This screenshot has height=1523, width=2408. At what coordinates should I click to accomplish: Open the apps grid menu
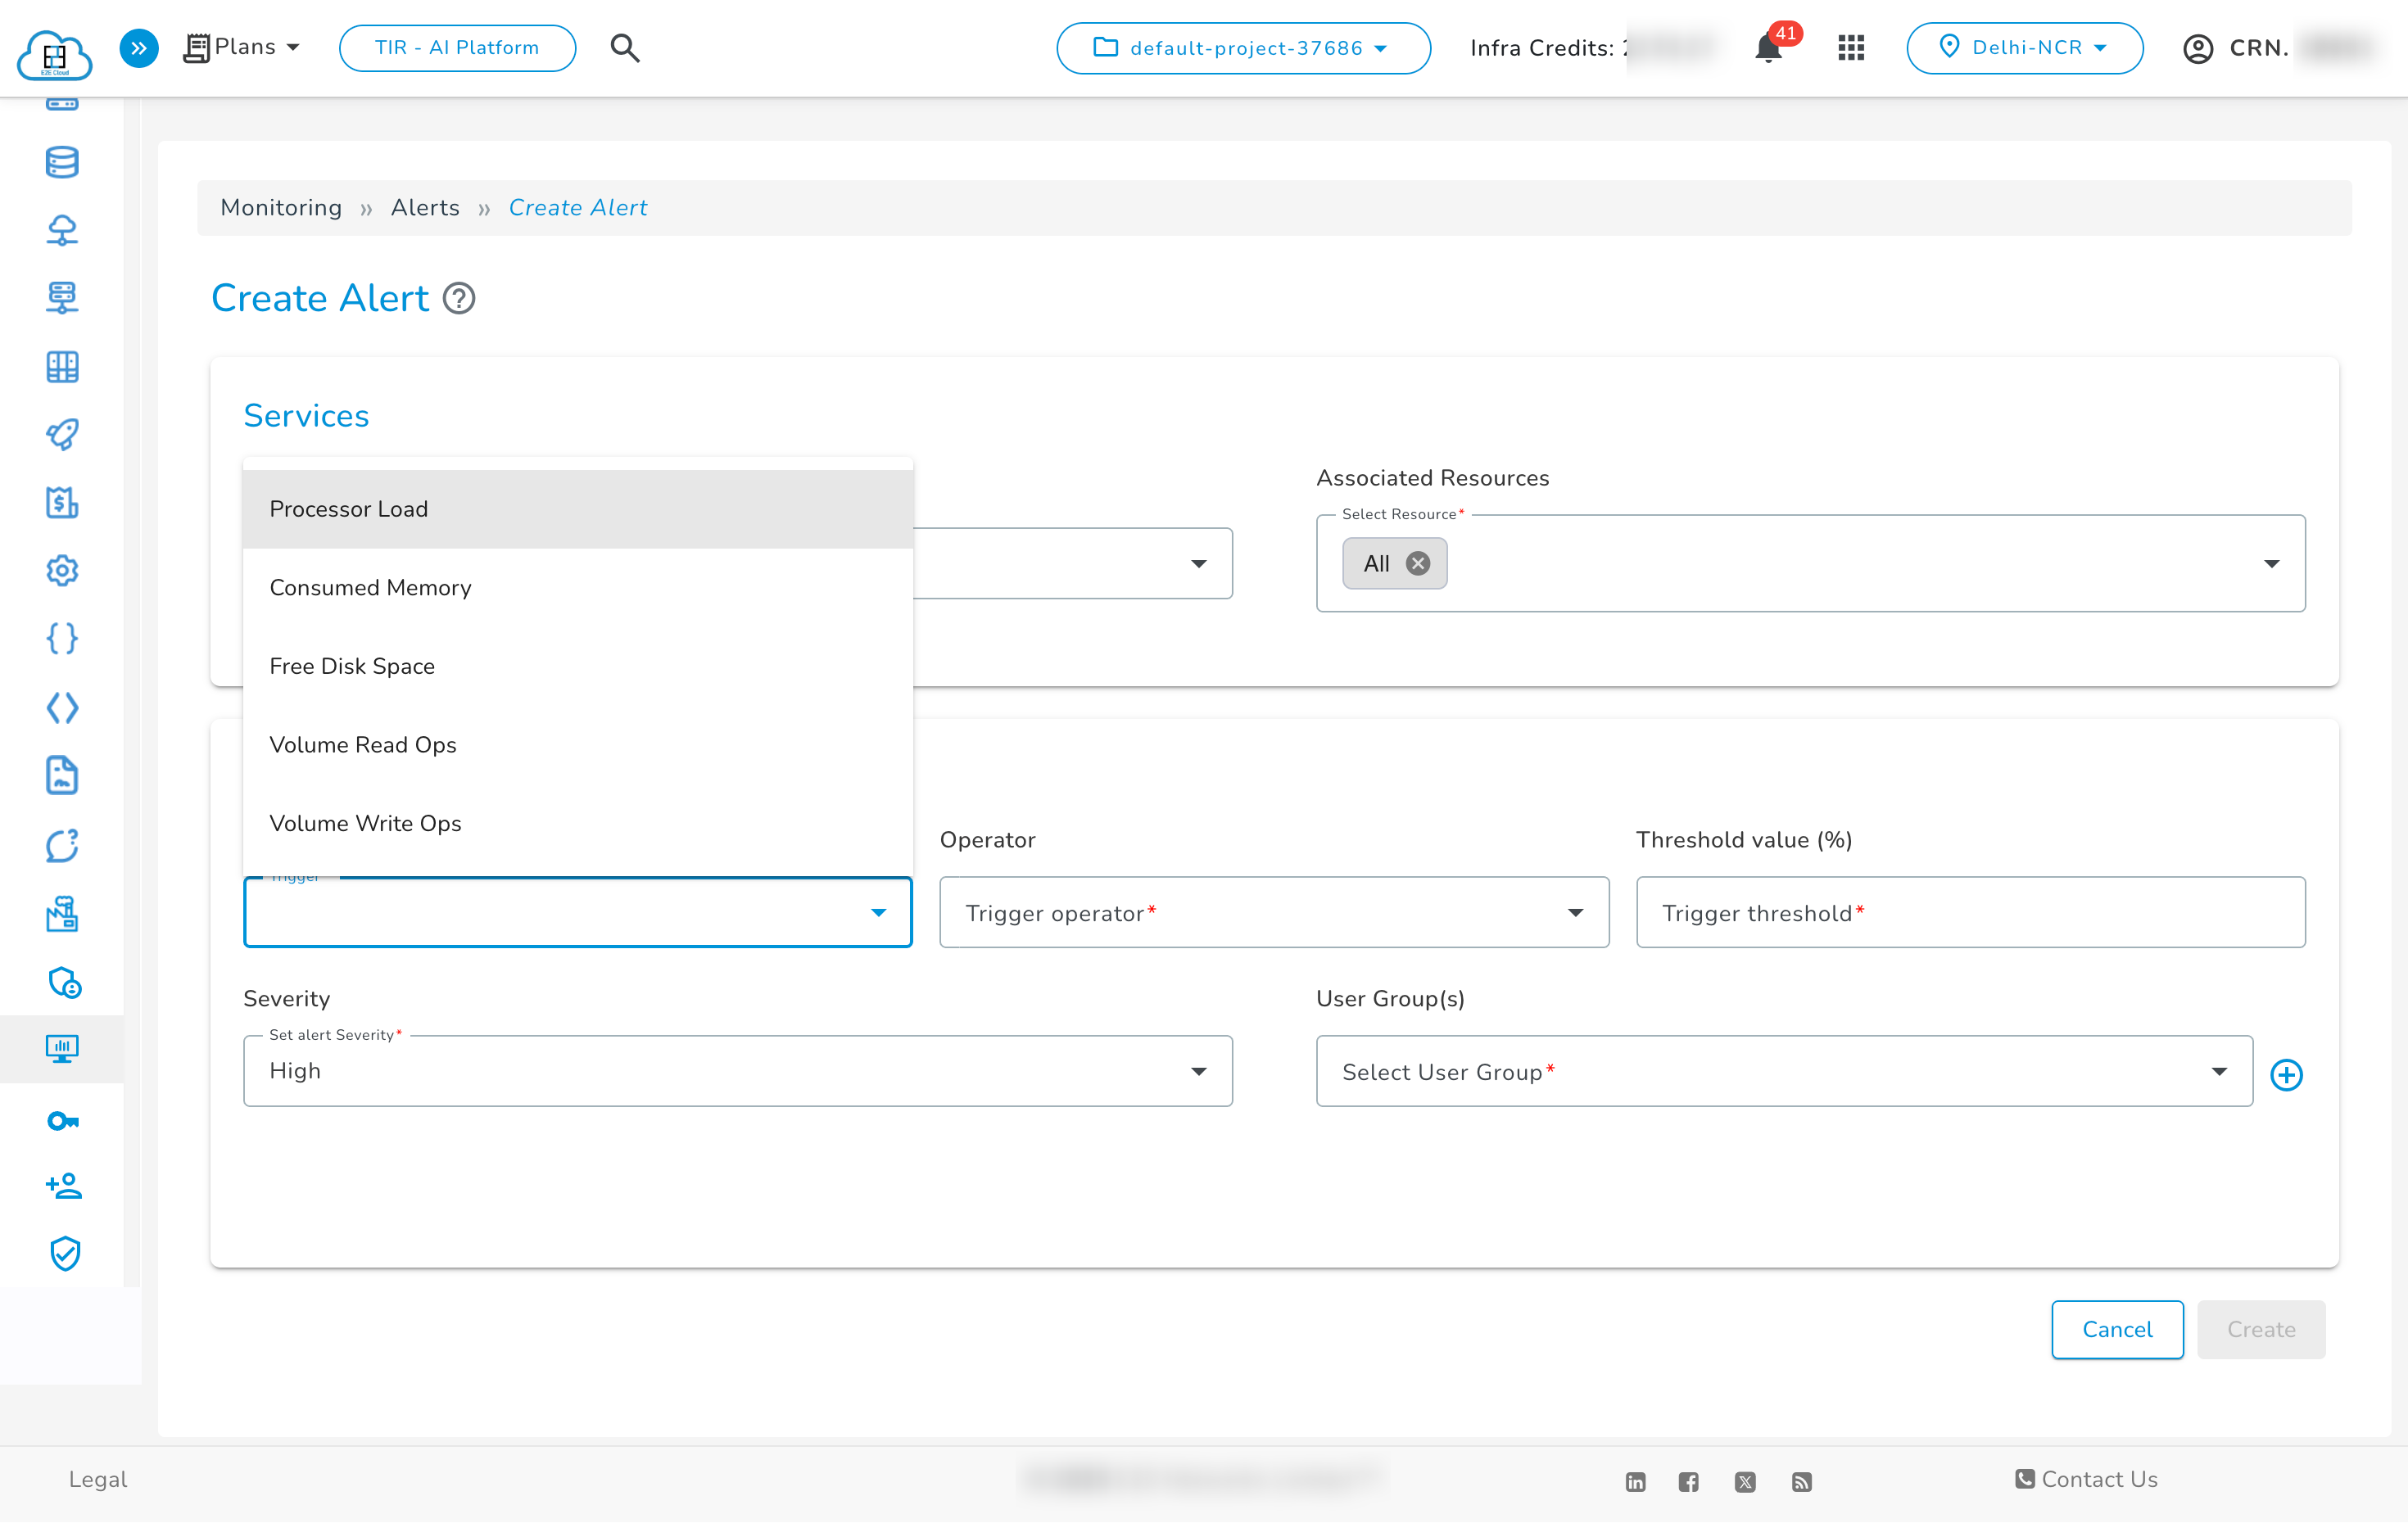(1851, 47)
